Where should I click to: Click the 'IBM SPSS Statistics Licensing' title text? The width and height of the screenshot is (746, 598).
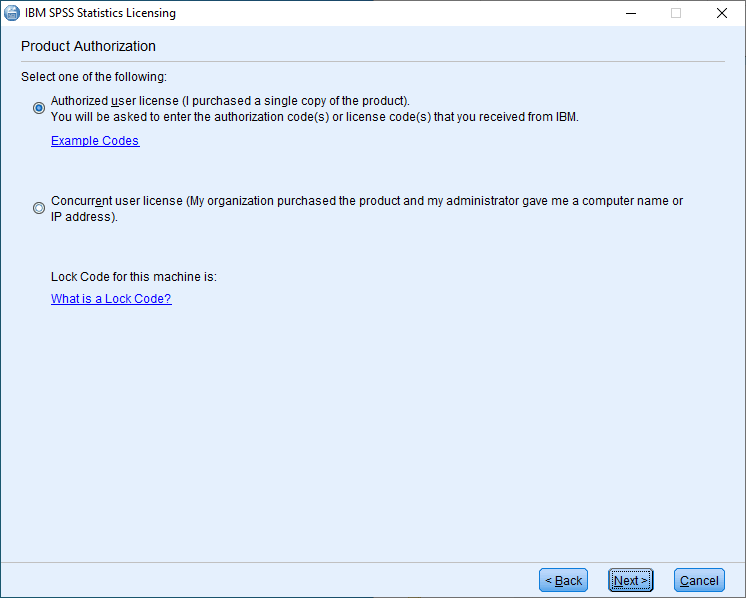click(x=107, y=13)
